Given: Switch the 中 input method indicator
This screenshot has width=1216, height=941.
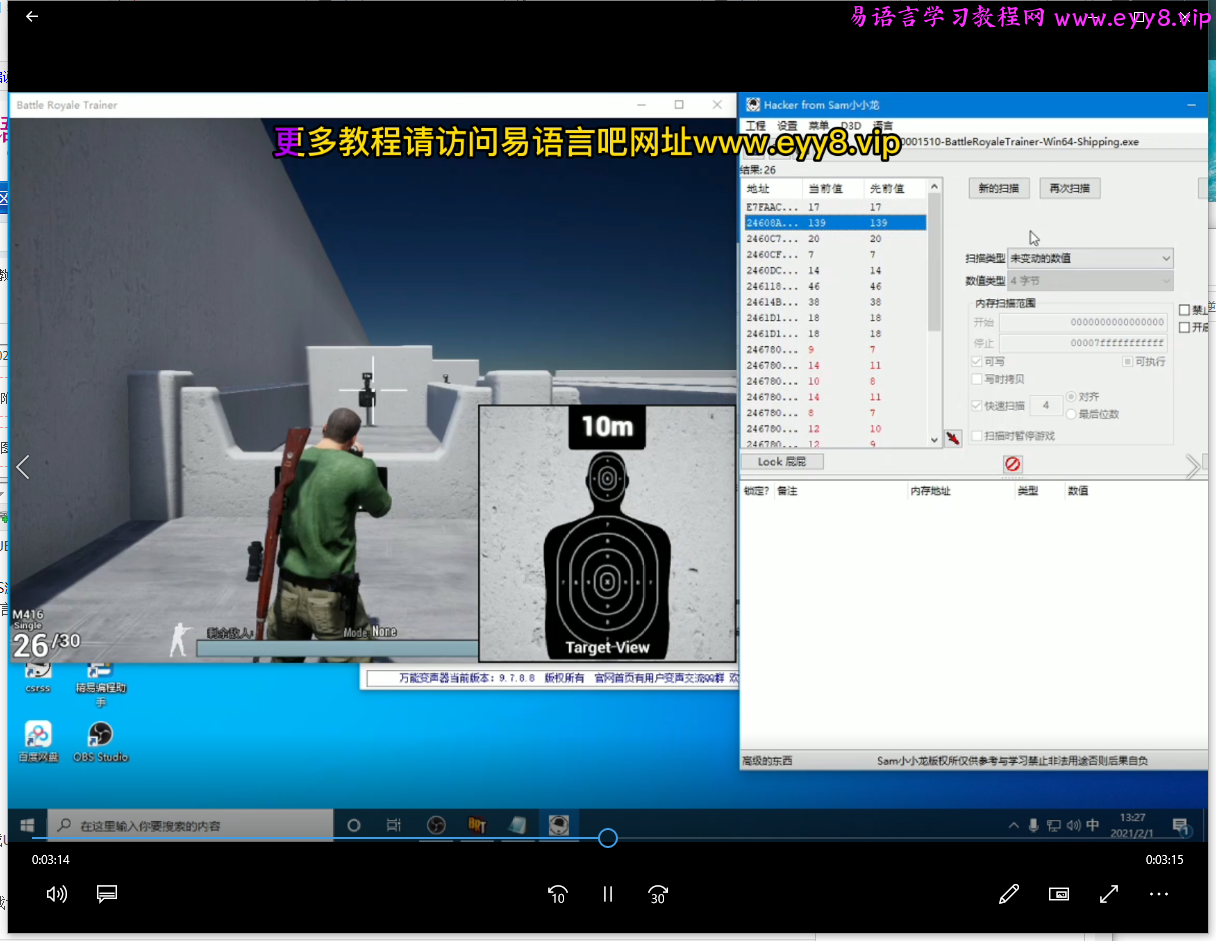Looking at the screenshot, I should [1093, 825].
